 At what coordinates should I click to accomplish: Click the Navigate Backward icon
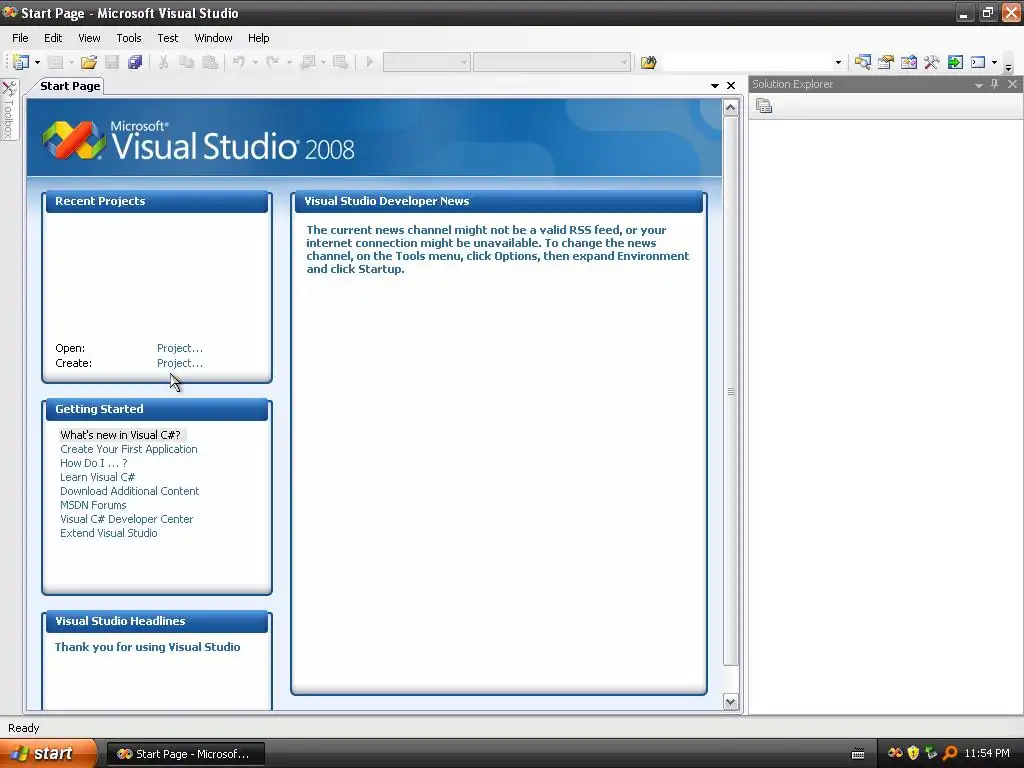point(308,62)
